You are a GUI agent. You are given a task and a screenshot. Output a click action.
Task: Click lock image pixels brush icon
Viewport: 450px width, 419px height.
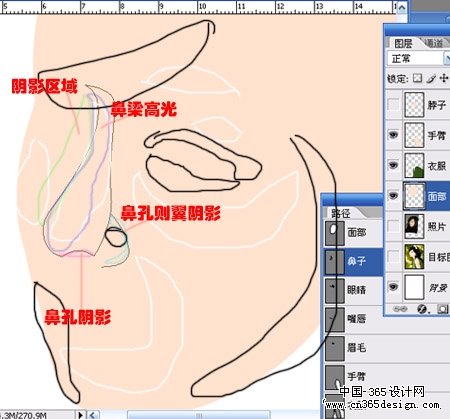pyautogui.click(x=431, y=78)
